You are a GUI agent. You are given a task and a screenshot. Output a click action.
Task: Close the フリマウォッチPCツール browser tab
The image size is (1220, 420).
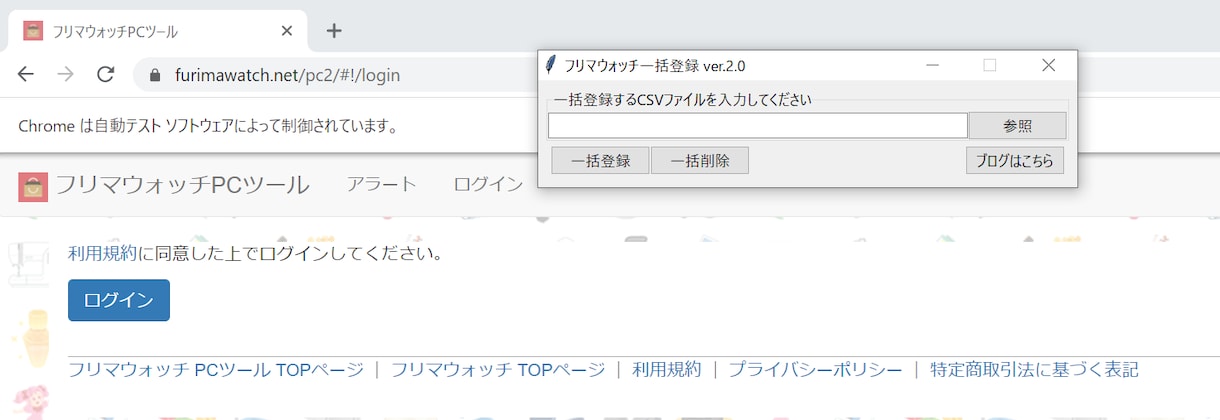pos(287,31)
